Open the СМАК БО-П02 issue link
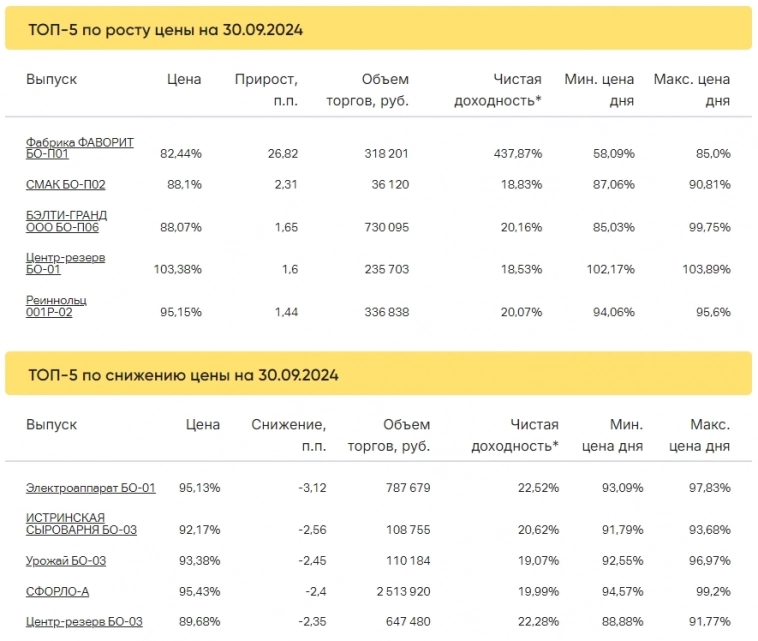The image size is (758, 641). [x=65, y=184]
